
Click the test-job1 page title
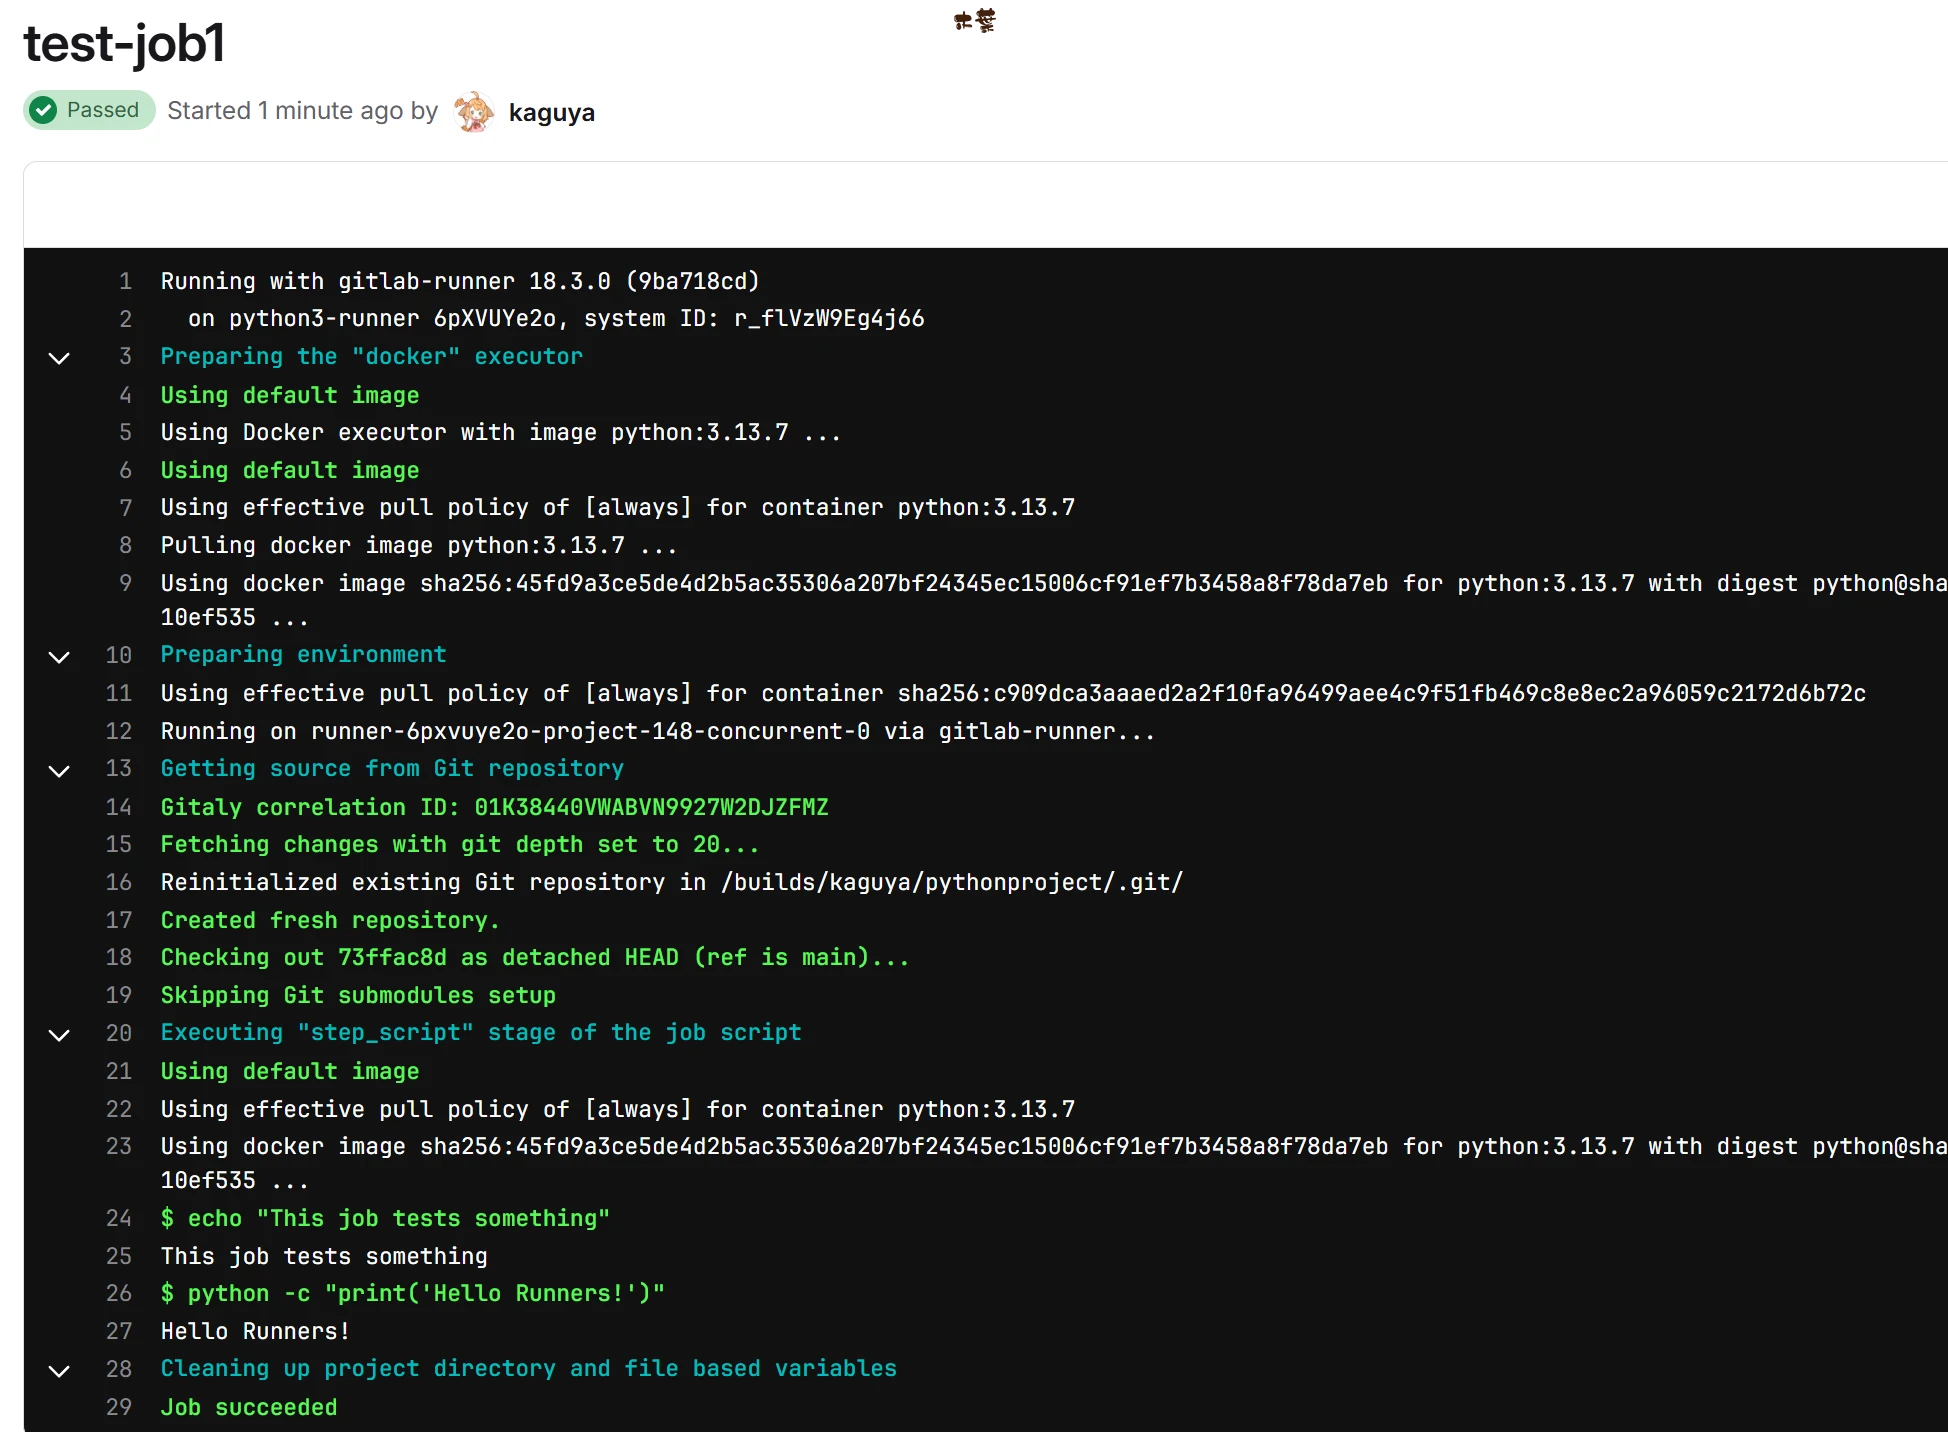(x=124, y=43)
